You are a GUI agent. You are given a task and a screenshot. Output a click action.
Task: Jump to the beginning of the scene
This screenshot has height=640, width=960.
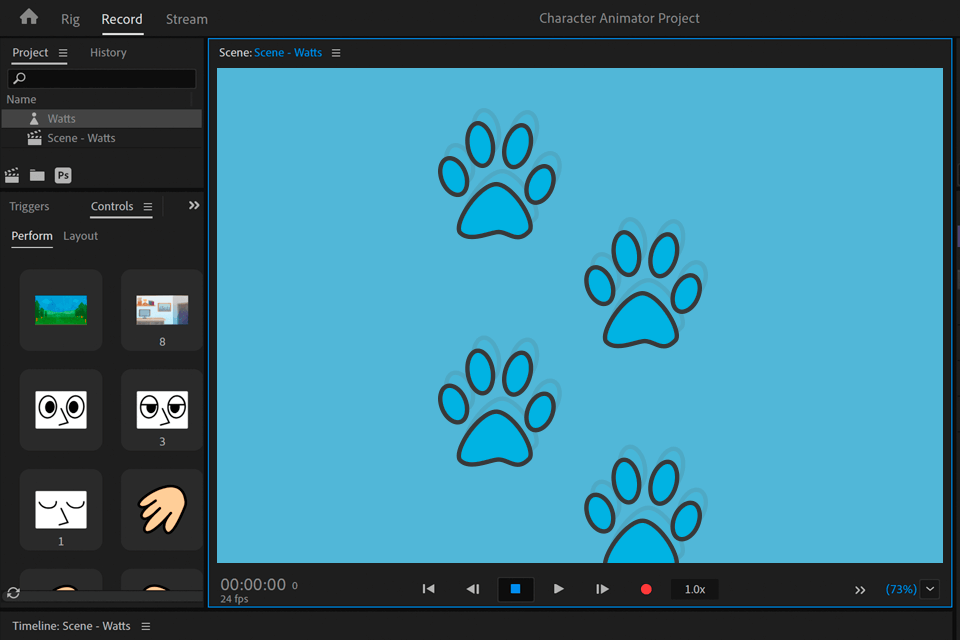[x=428, y=589]
